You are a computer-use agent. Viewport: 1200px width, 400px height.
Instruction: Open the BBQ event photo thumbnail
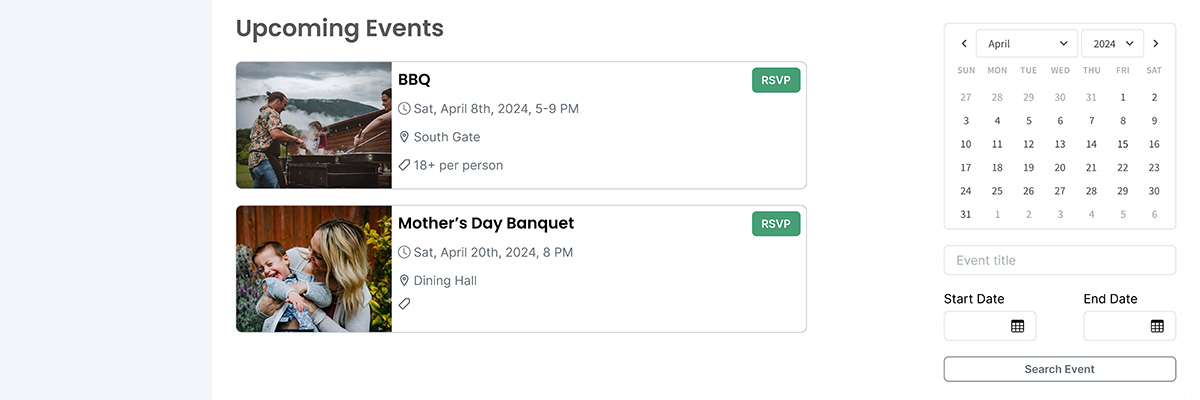pyautogui.click(x=314, y=125)
